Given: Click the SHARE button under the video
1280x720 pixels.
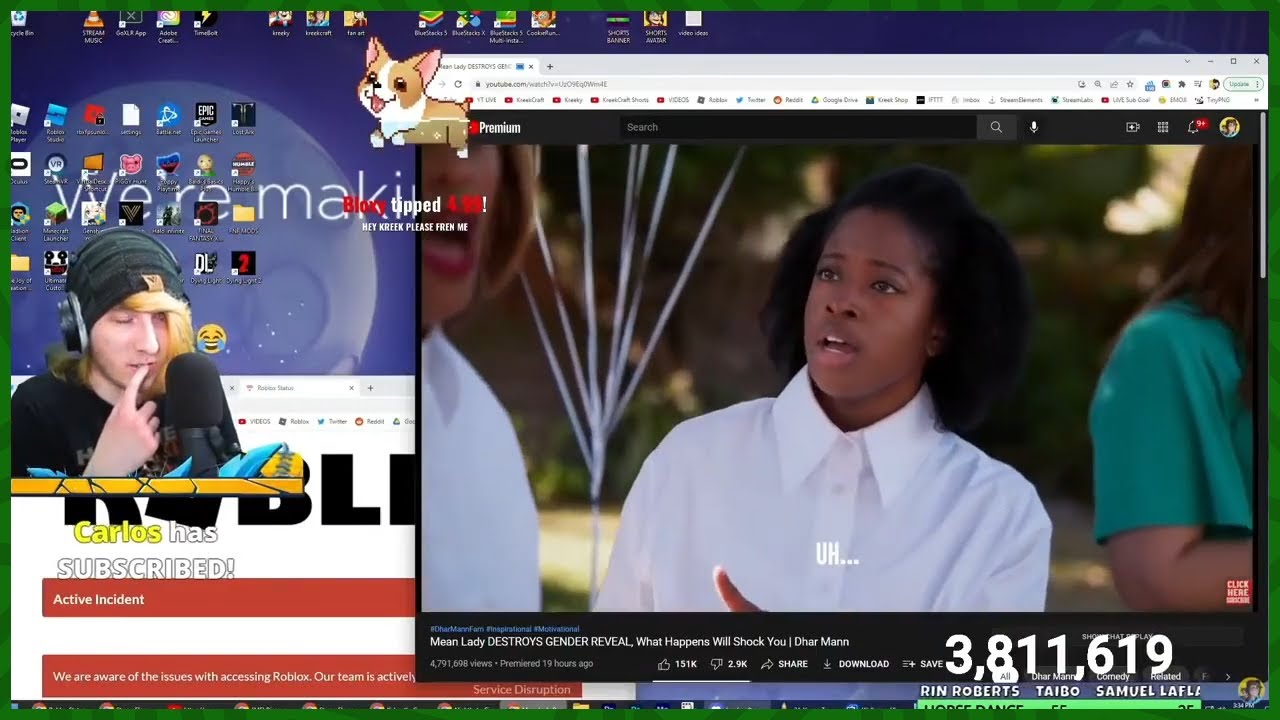Looking at the screenshot, I should click(x=784, y=664).
